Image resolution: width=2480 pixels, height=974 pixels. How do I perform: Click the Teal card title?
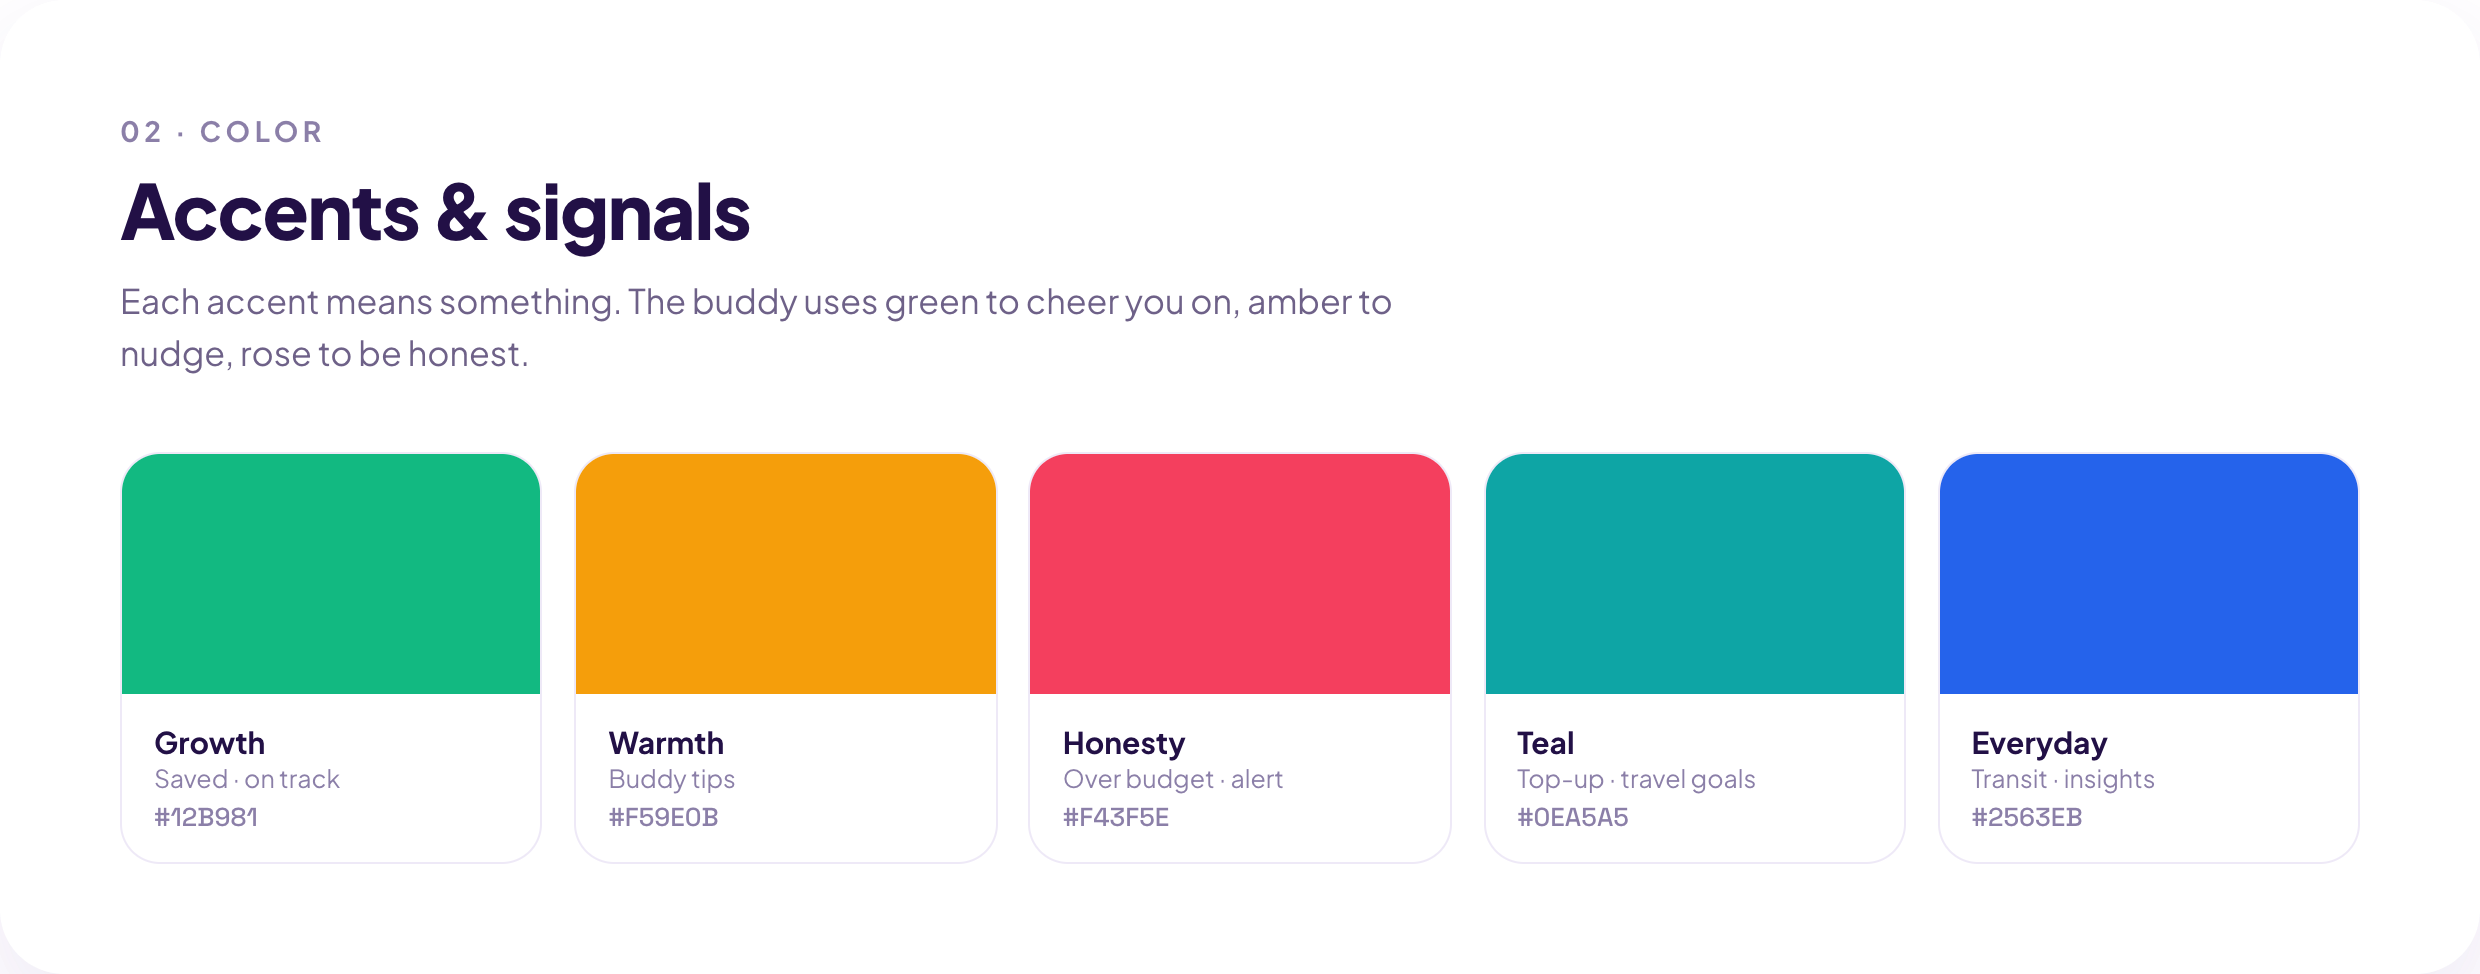[x=1545, y=743]
